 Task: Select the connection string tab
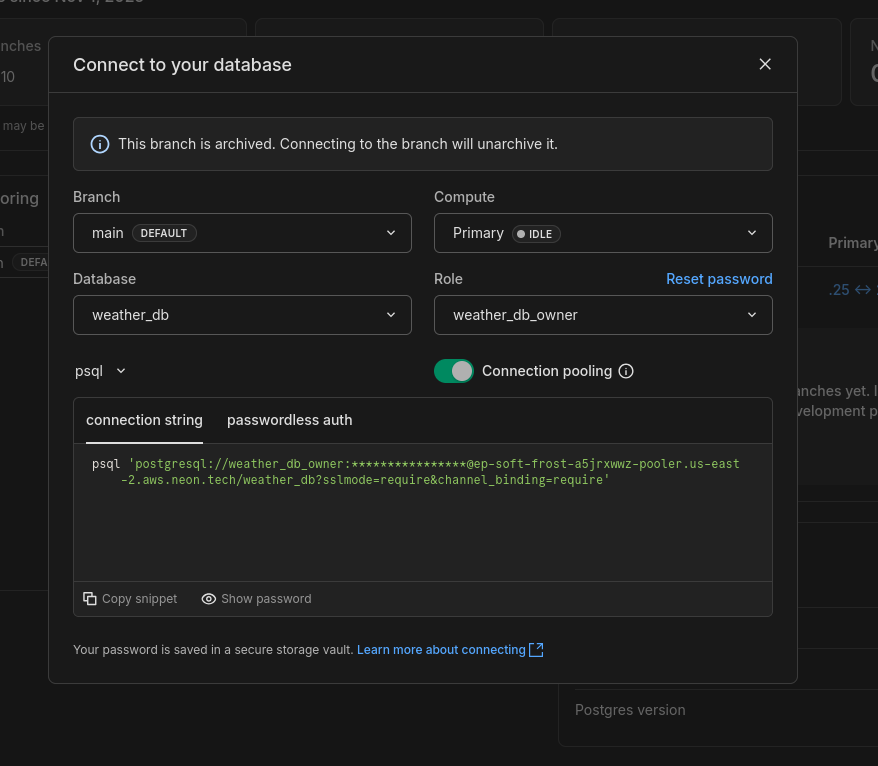coord(144,420)
